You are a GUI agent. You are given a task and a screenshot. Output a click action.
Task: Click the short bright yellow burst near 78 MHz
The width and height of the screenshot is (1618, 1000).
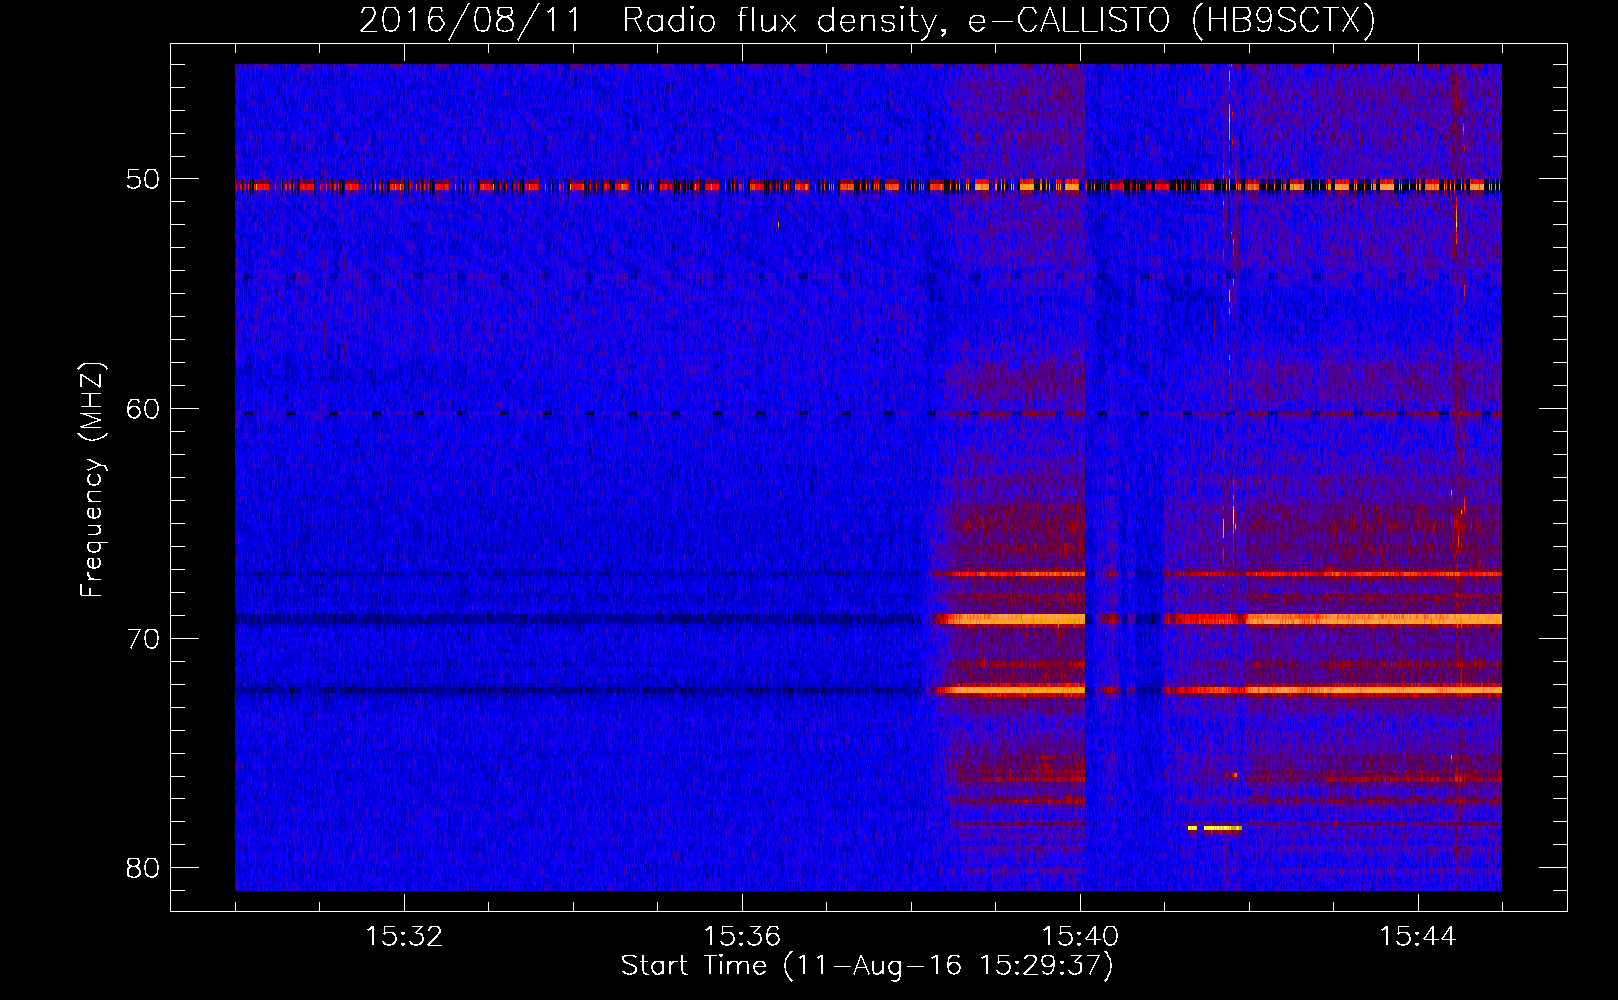[1215, 828]
